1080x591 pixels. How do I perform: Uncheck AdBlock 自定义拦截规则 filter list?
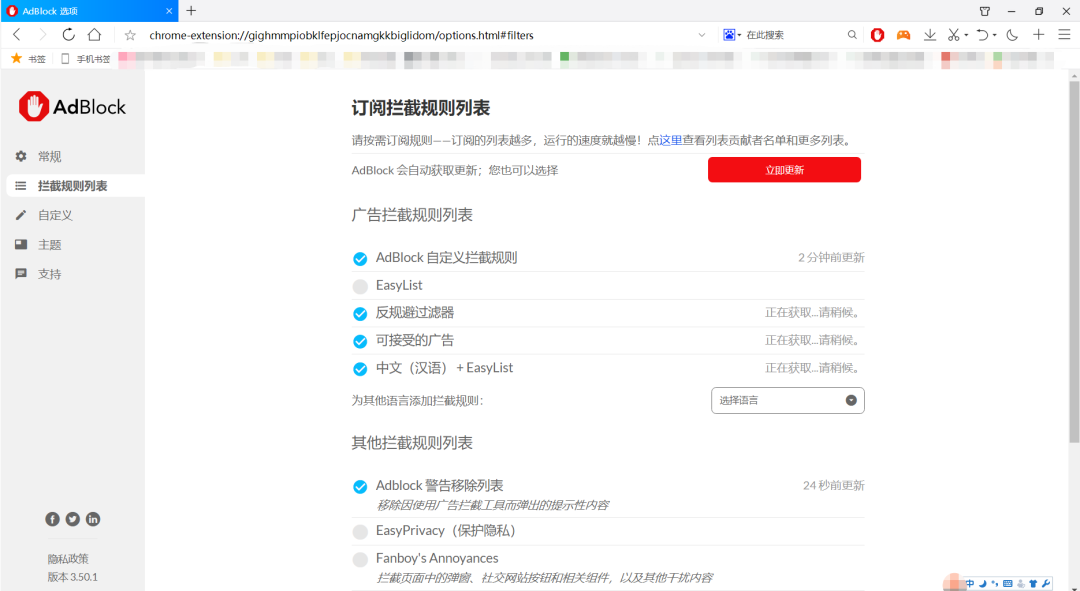click(x=360, y=258)
